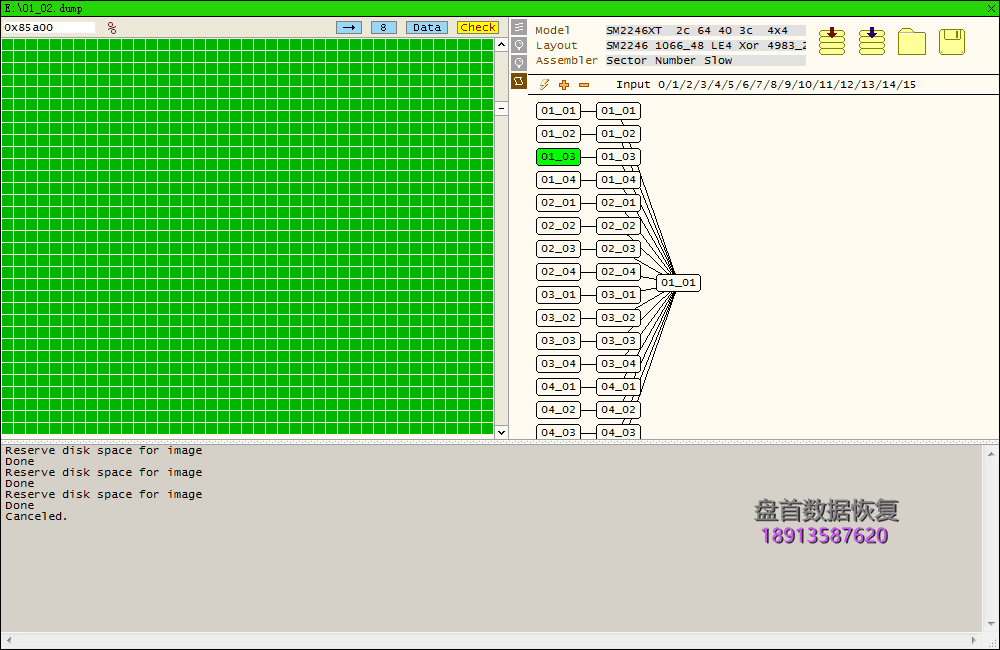1000x650 pixels.
Task: Select the Layout value SM2246 1066_48 field
Action: coord(705,46)
